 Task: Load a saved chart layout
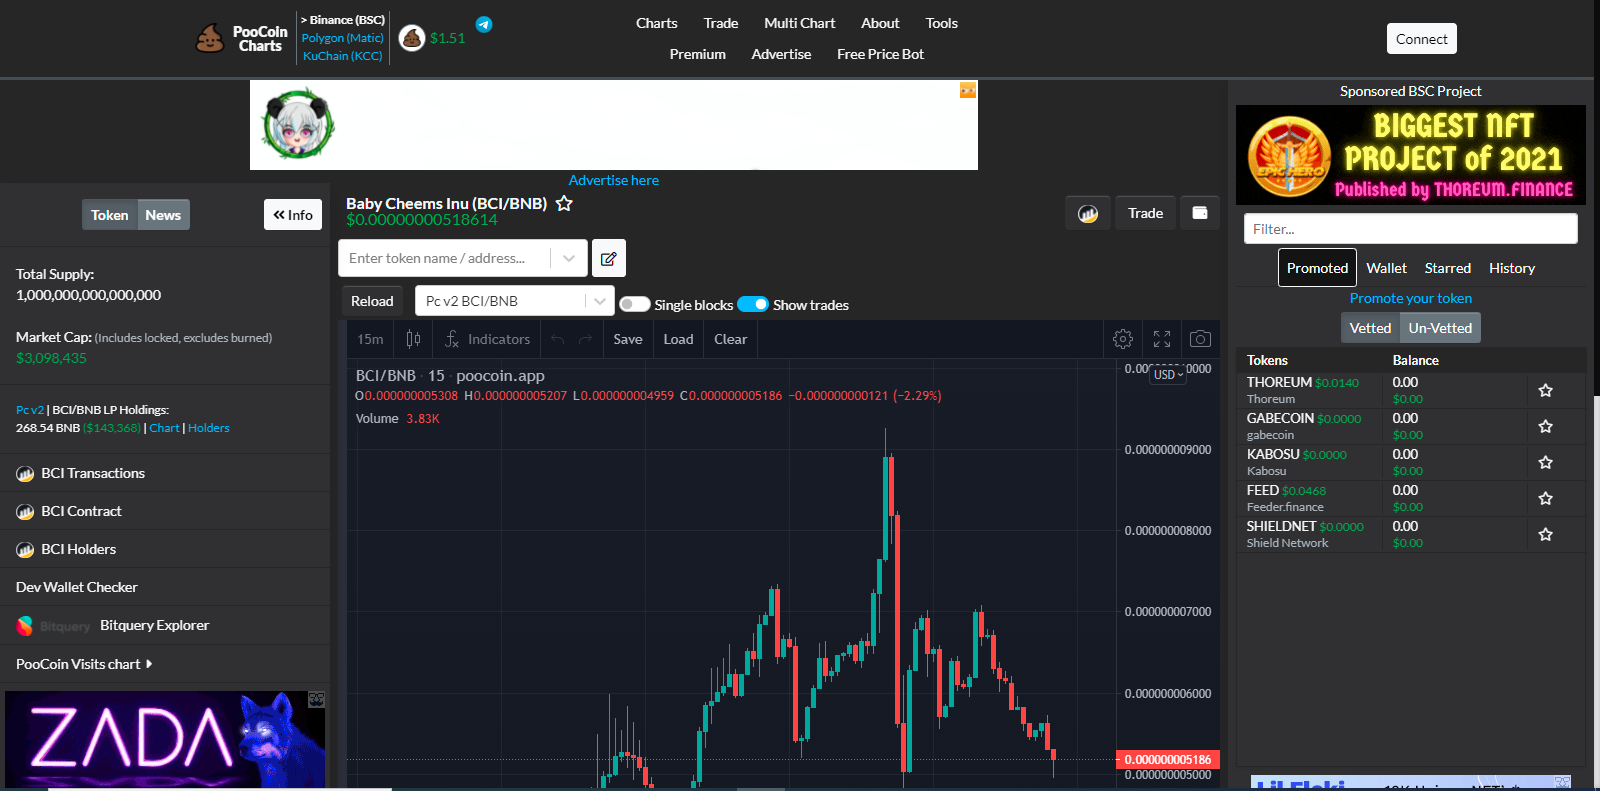678,339
